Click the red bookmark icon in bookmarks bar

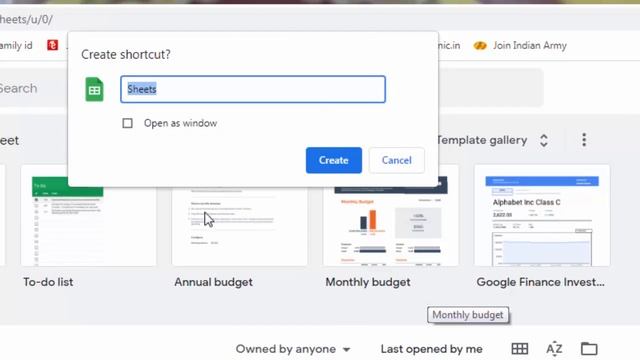pyautogui.click(x=53, y=45)
